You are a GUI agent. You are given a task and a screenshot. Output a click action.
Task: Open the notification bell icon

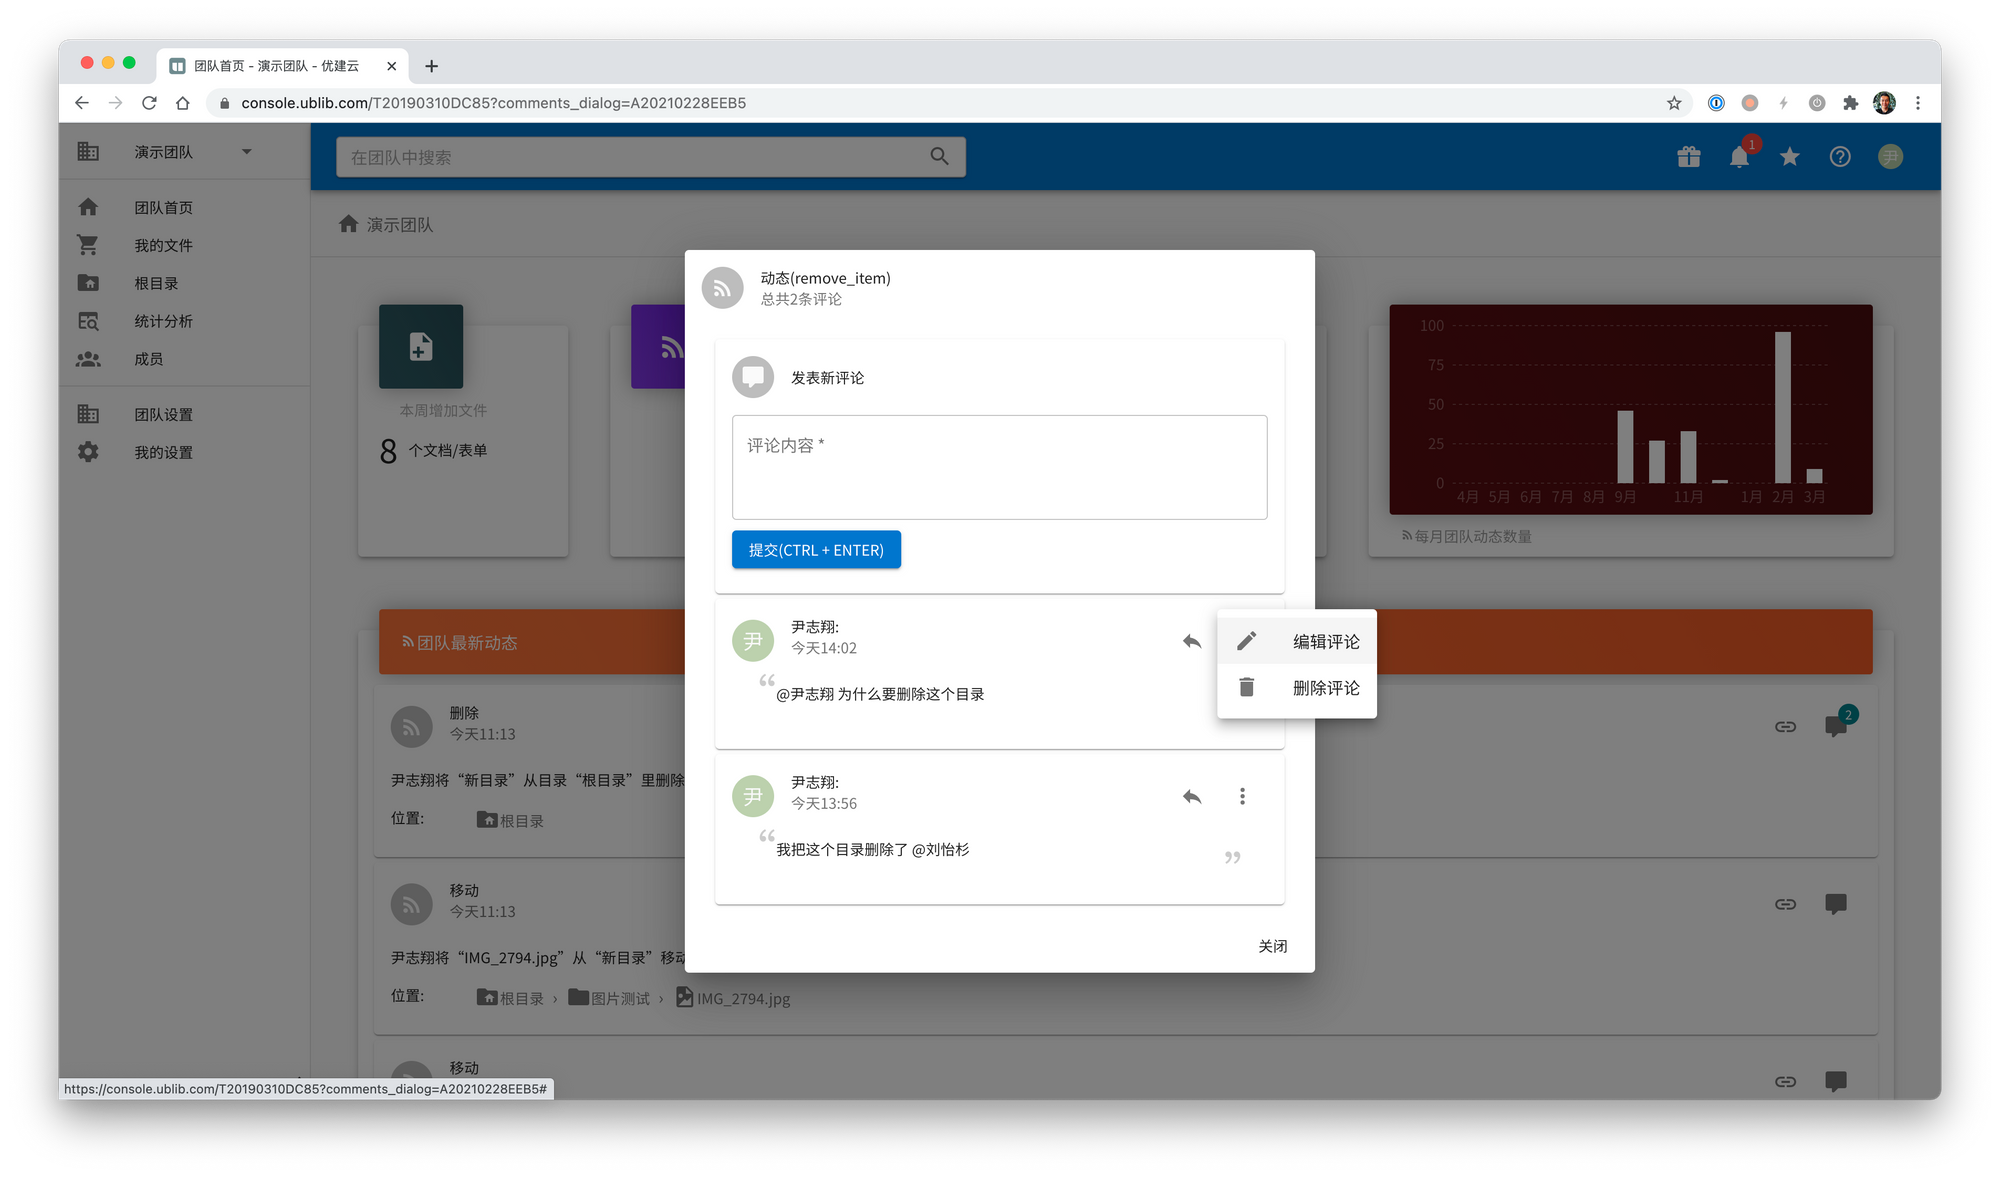[1739, 157]
